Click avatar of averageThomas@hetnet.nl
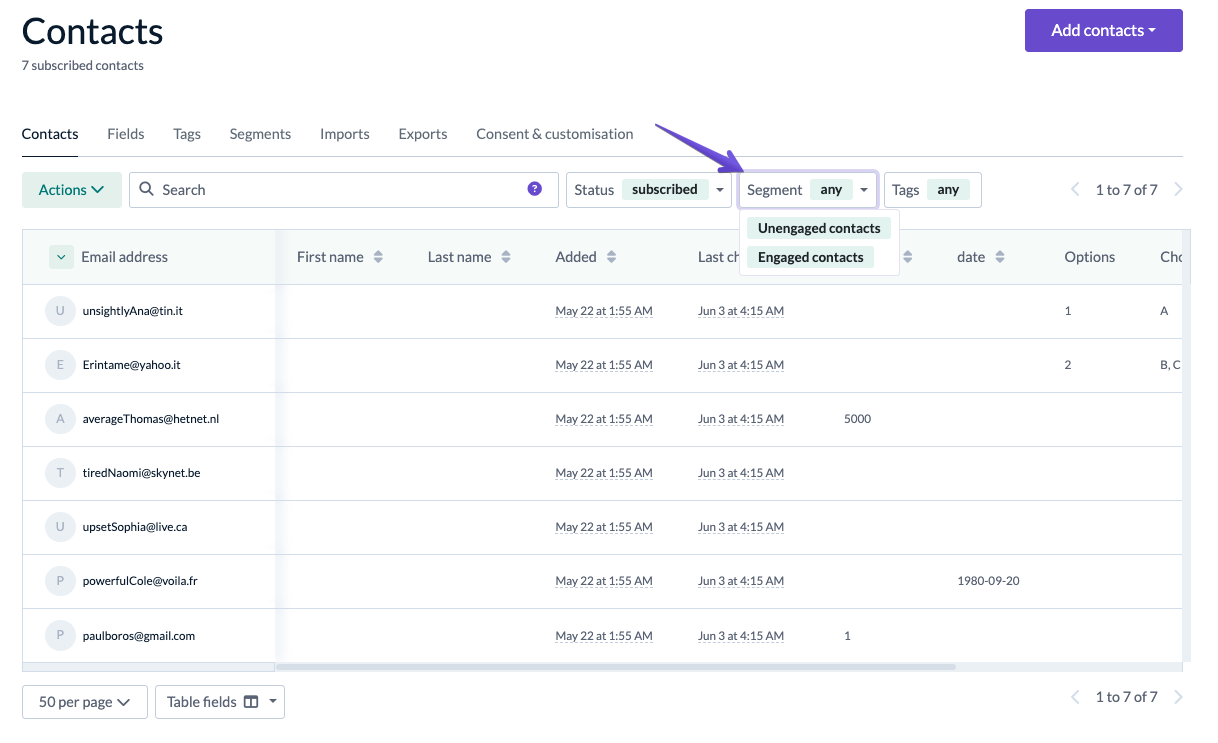This screenshot has width=1218, height=743. click(60, 419)
